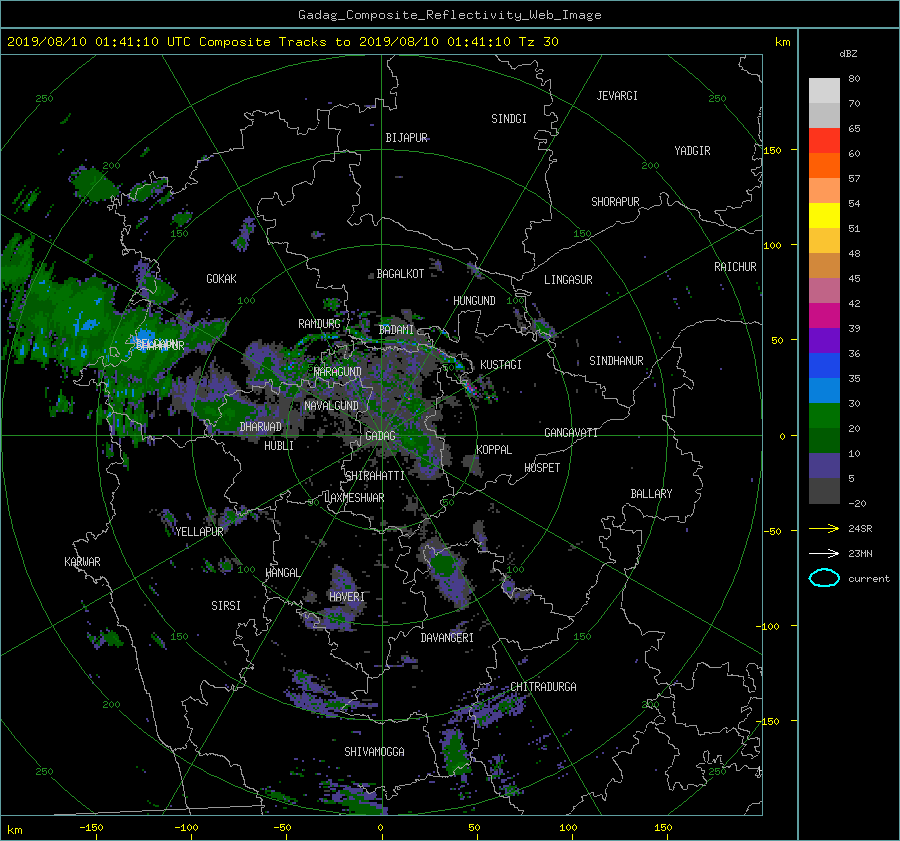This screenshot has height=841, width=900.
Task: Click the HUNGUND city label
Action: [474, 301]
